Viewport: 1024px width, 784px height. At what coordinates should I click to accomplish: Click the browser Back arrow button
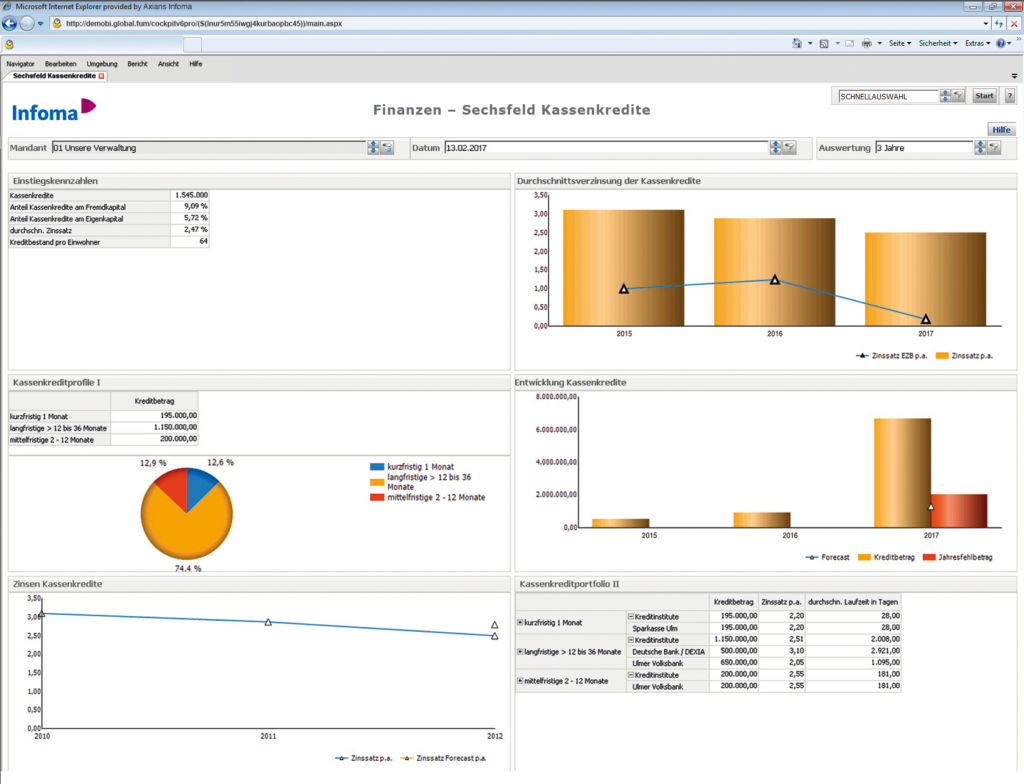tap(25, 23)
